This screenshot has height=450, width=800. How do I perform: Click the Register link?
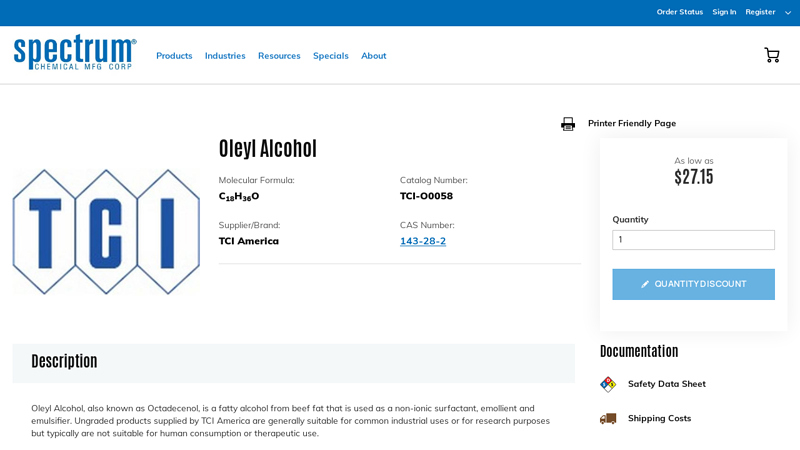[x=760, y=12]
